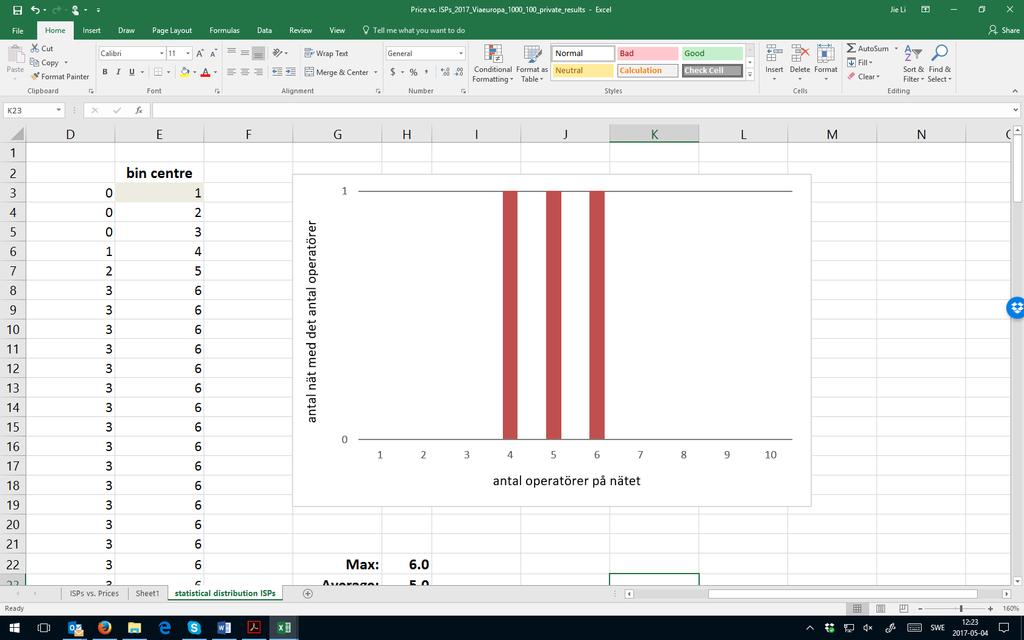Toggle Align Left
Image resolution: width=1024 pixels, height=640 pixels.
(231, 72)
